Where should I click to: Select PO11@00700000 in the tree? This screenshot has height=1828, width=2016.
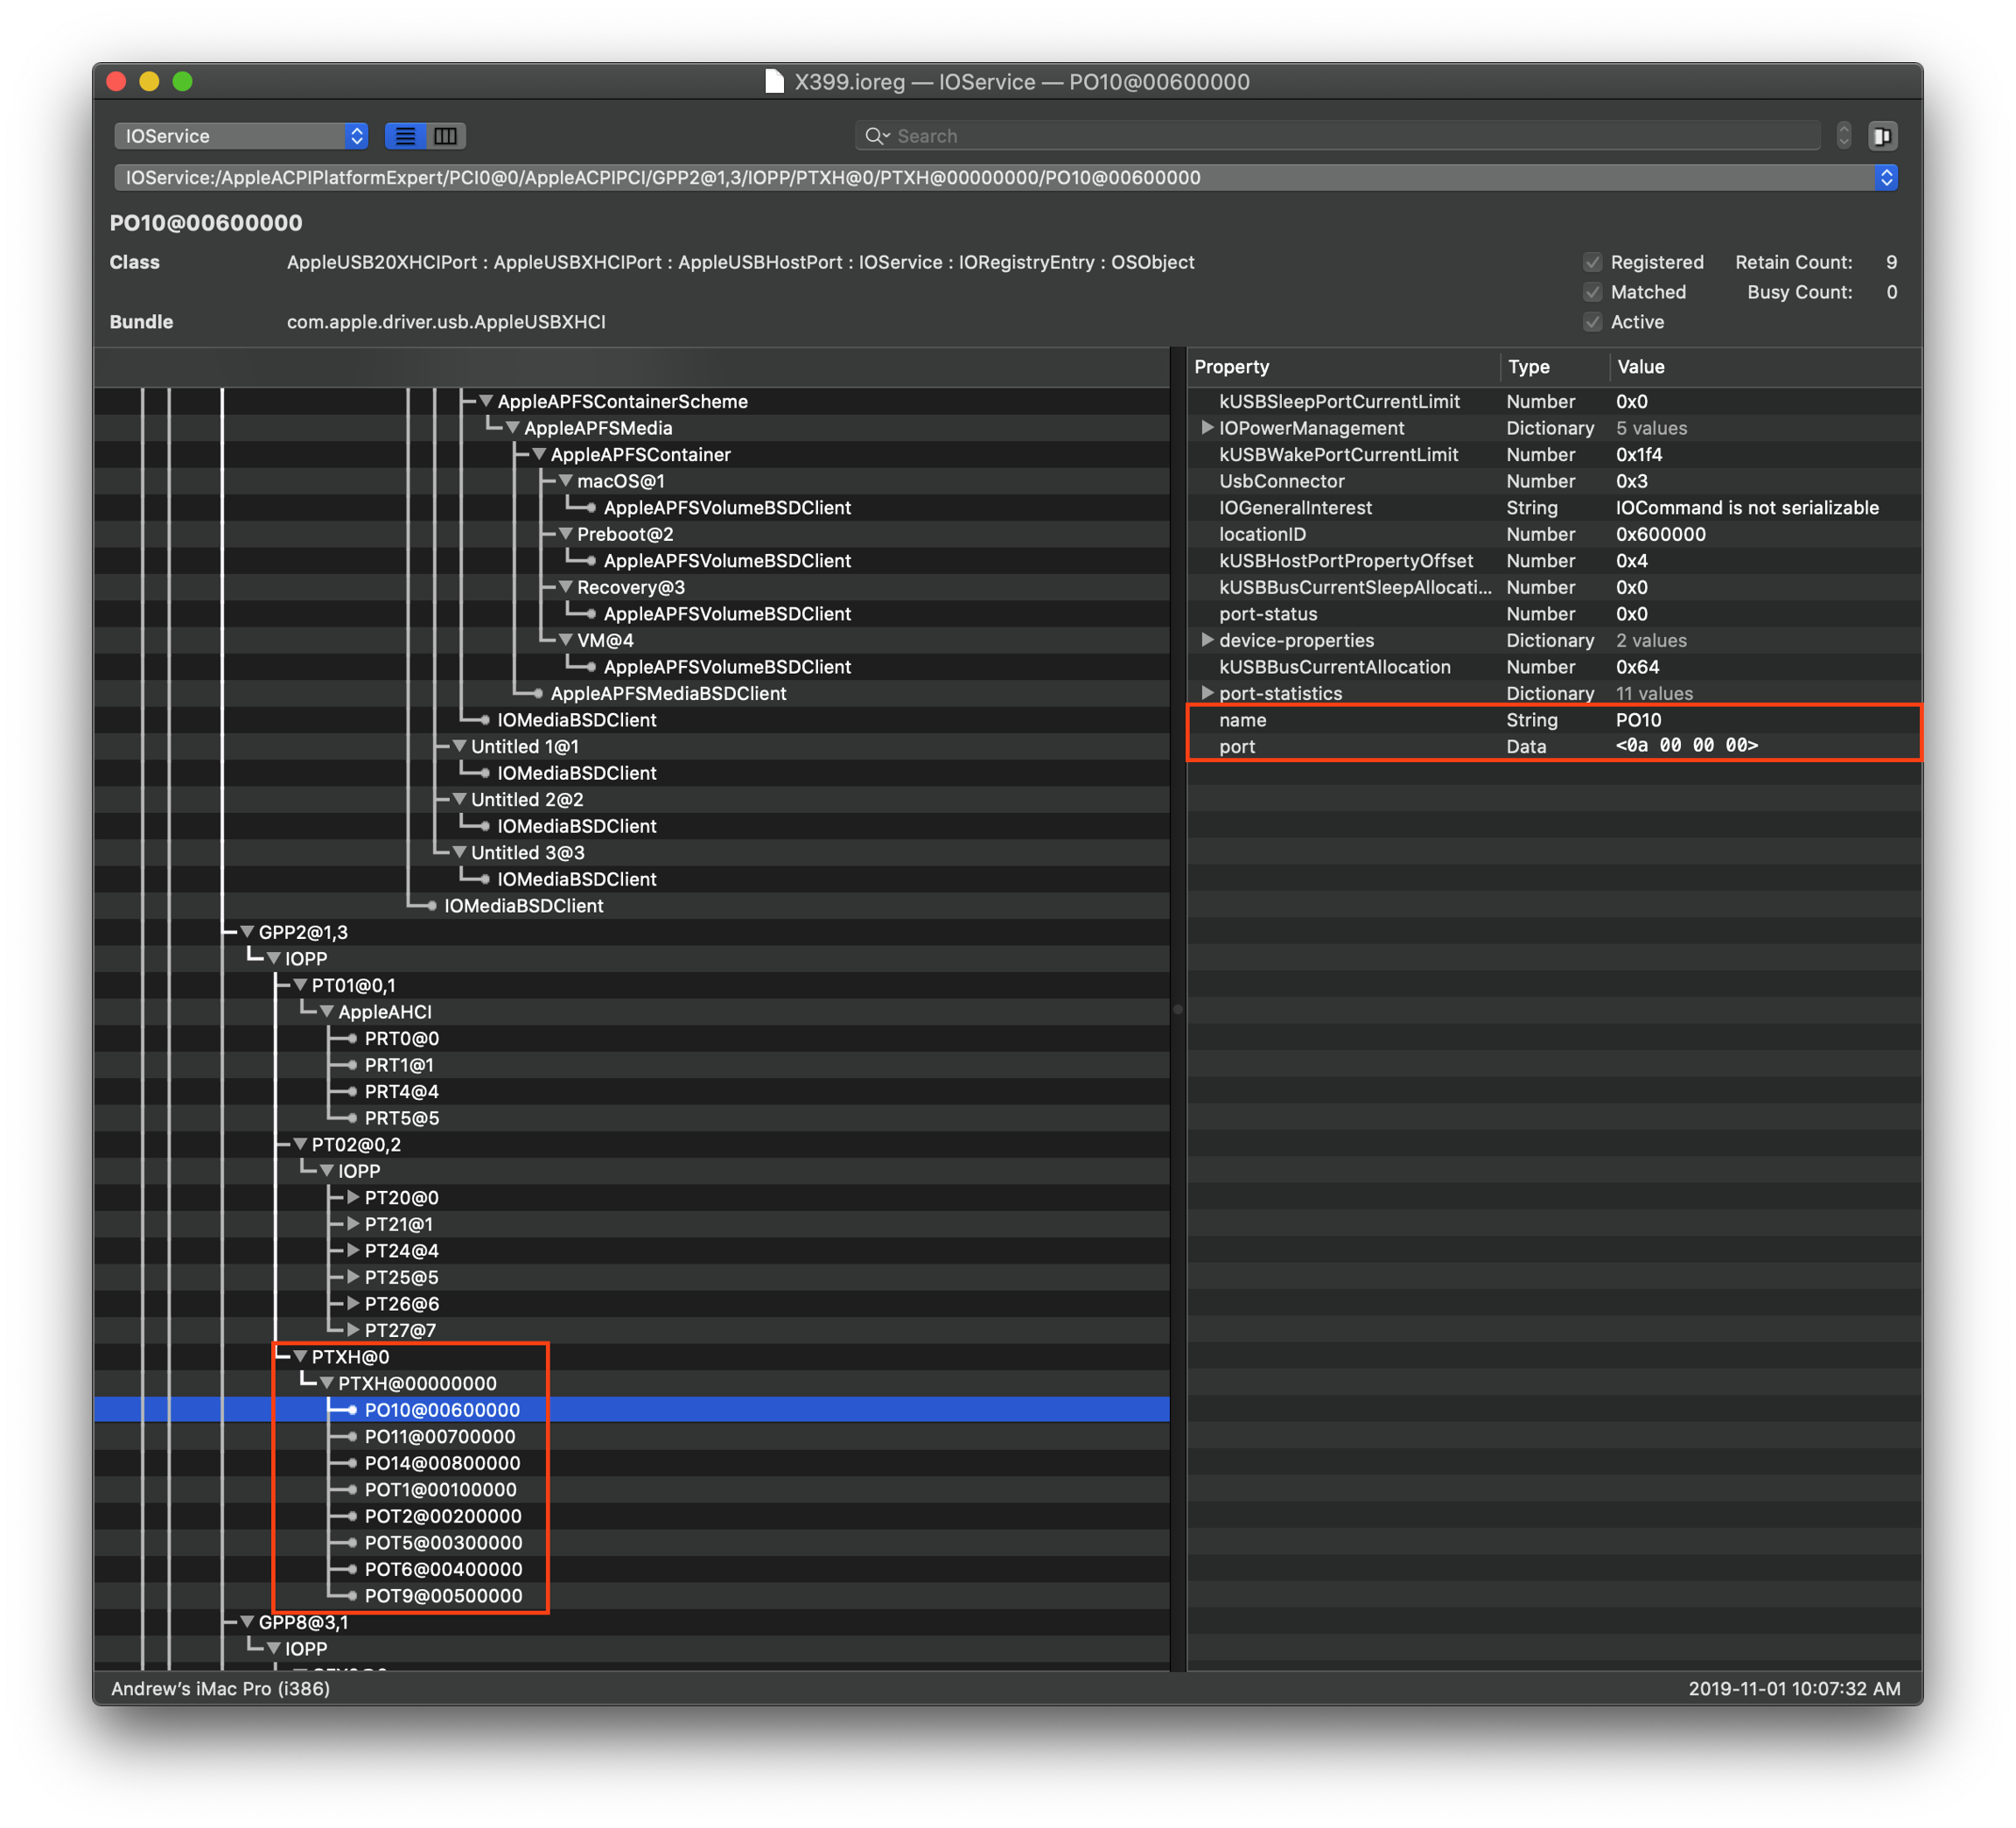pos(440,1437)
